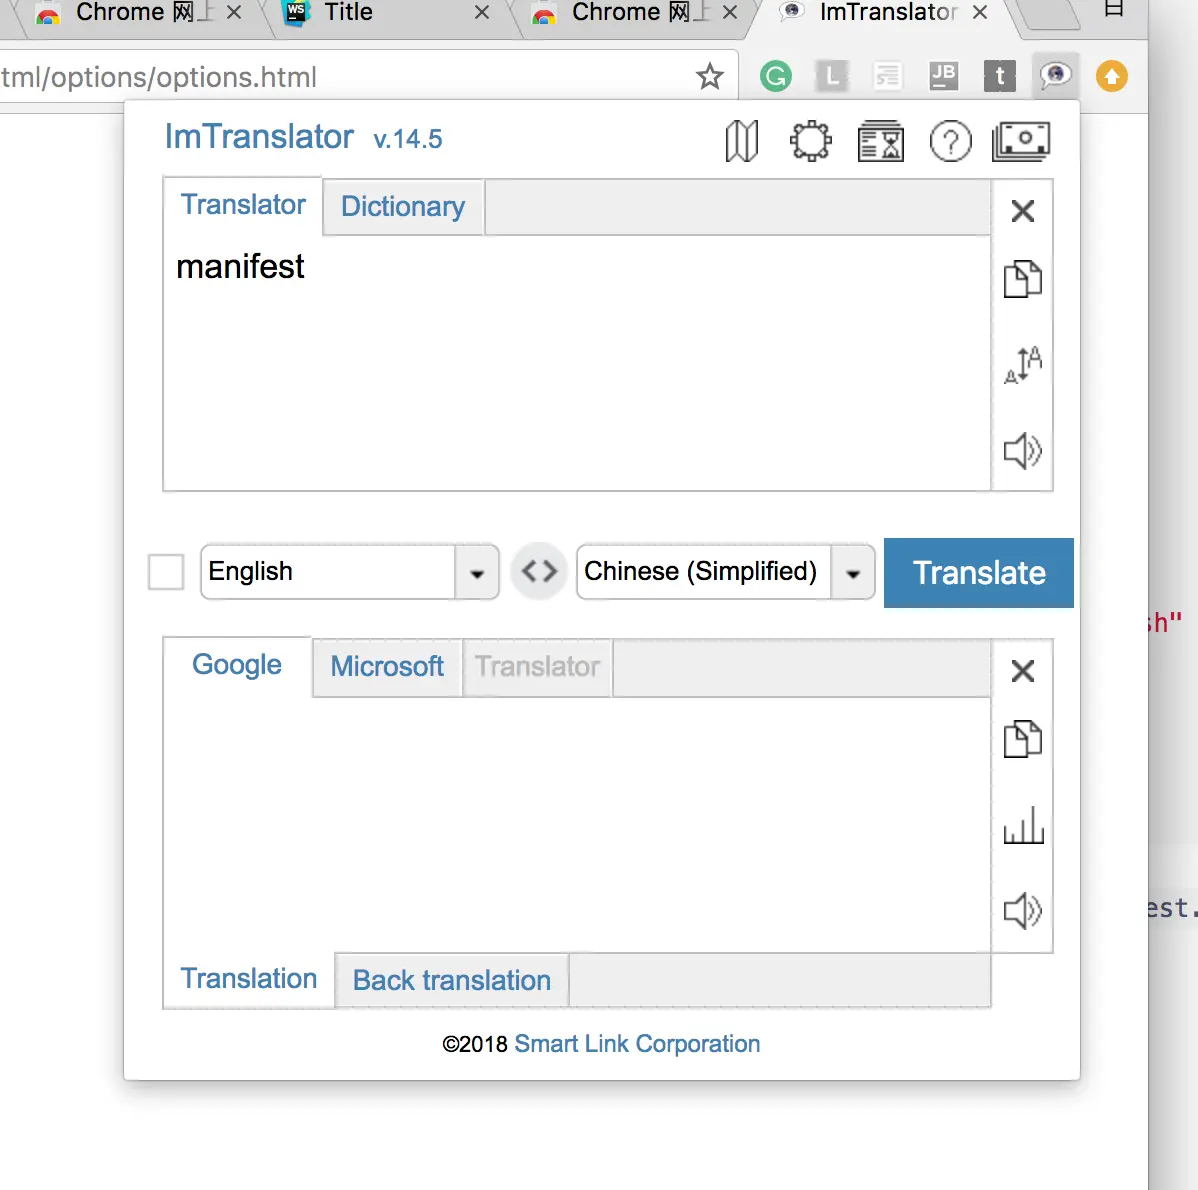Click the faded list extension icon

tap(888, 76)
